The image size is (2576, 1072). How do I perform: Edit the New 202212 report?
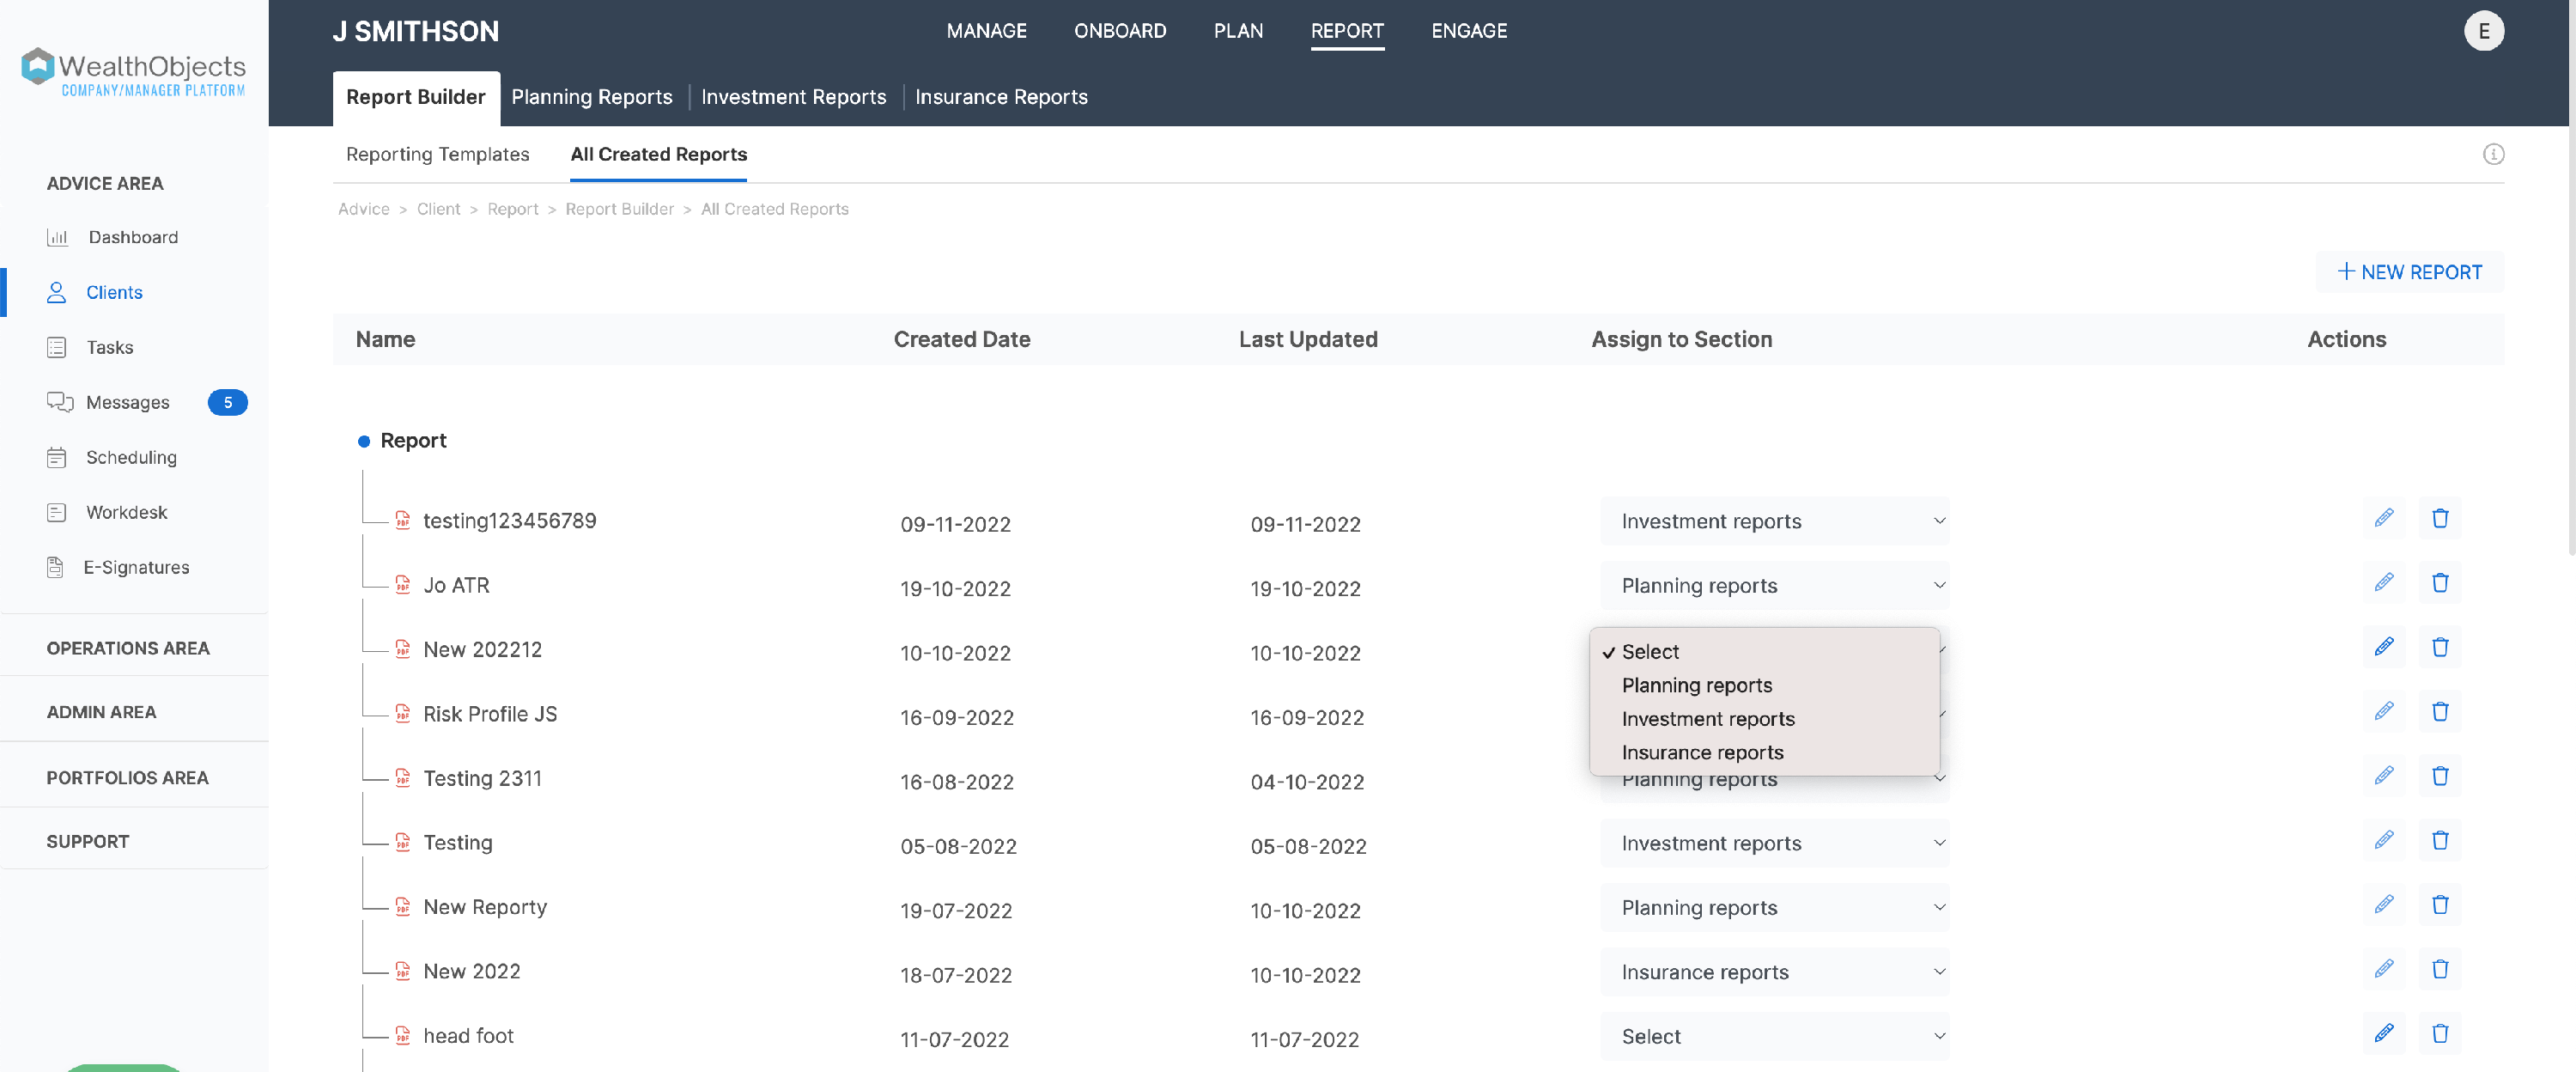2384,647
